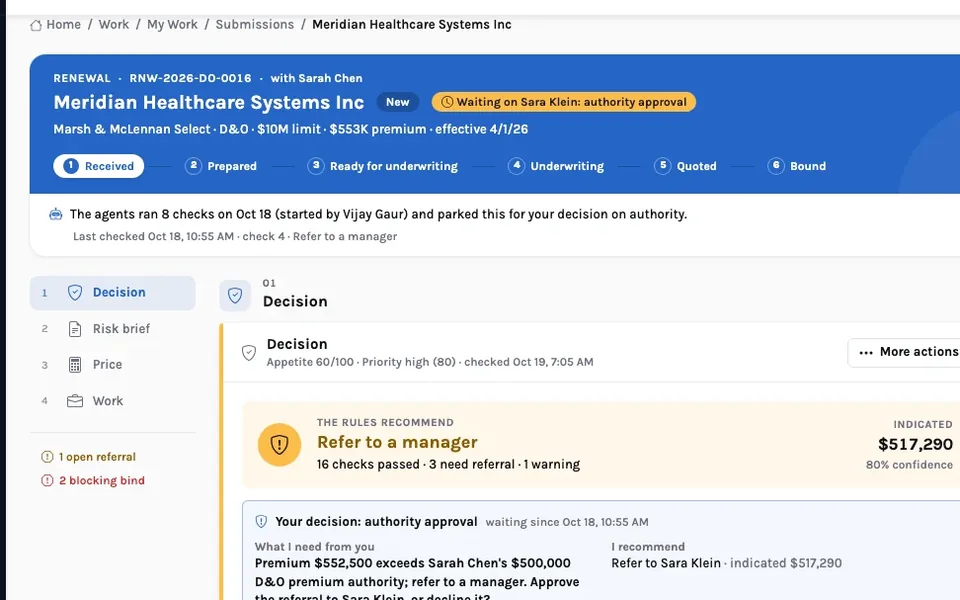Open the Risk brief sidebar section
This screenshot has width=960, height=600.
pos(113,329)
